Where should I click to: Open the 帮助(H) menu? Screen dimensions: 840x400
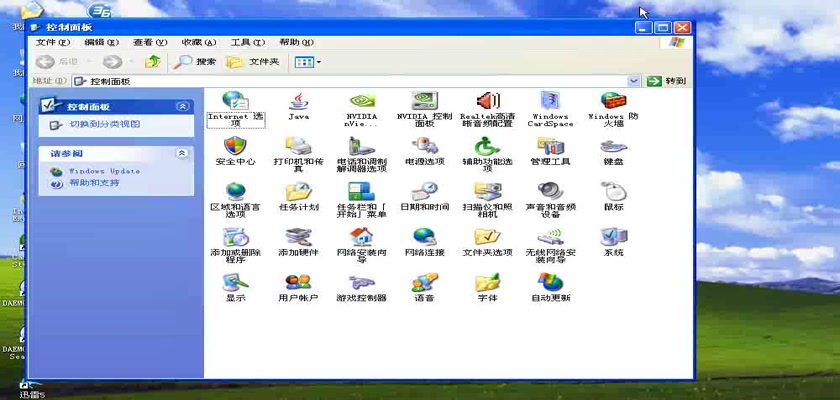[x=296, y=42]
